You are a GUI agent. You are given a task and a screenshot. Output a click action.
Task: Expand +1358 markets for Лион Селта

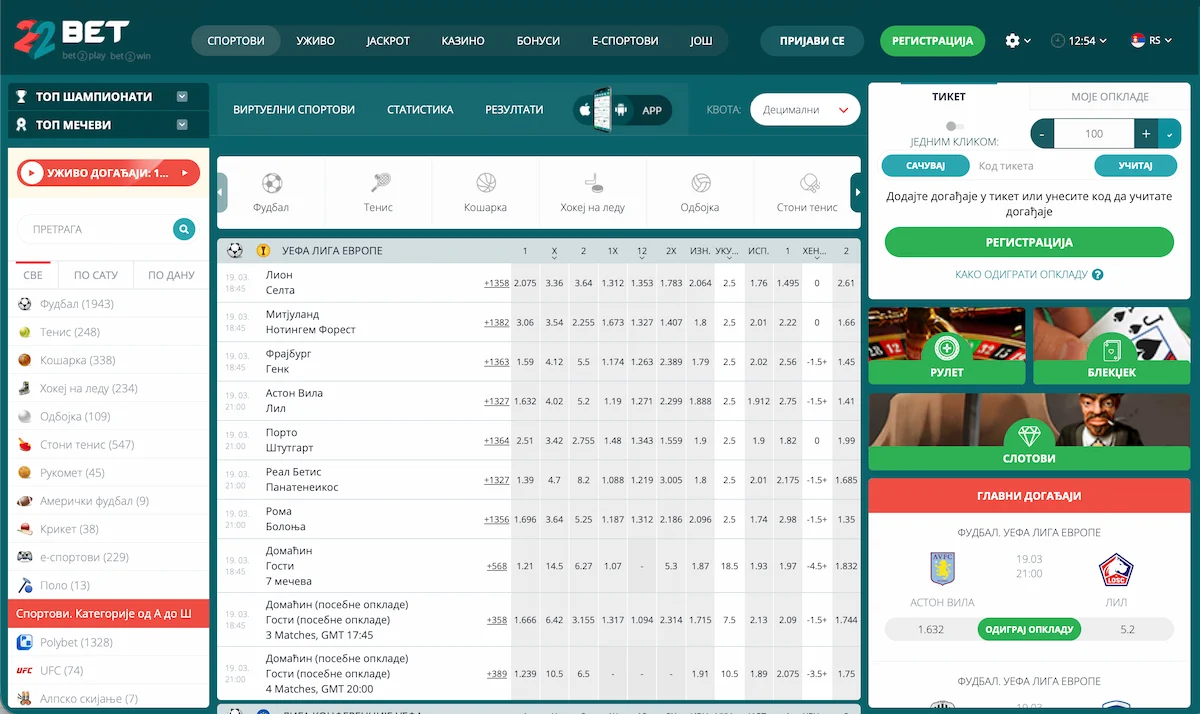(497, 283)
